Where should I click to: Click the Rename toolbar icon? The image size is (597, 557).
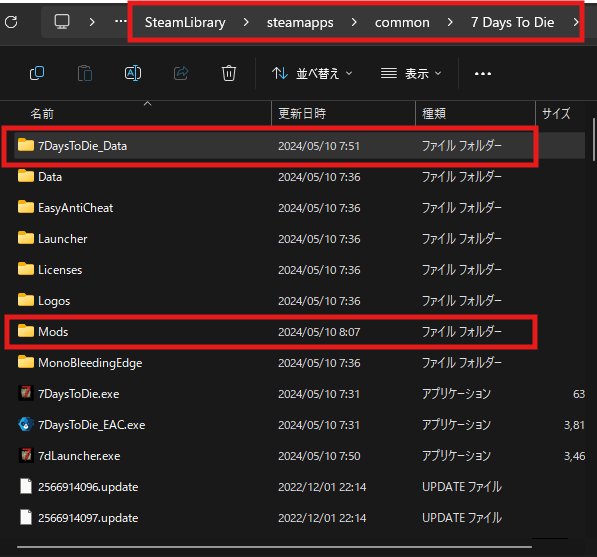[x=133, y=73]
